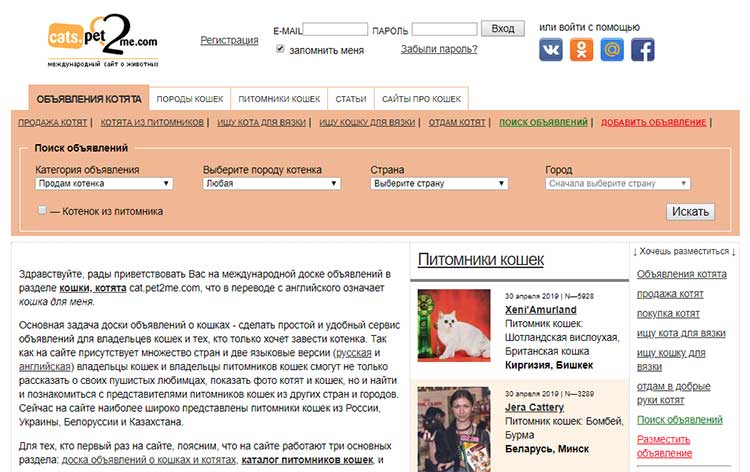Click the text 'Беларусь, Минск'
This screenshot has width=750, height=472.
pyautogui.click(x=547, y=449)
